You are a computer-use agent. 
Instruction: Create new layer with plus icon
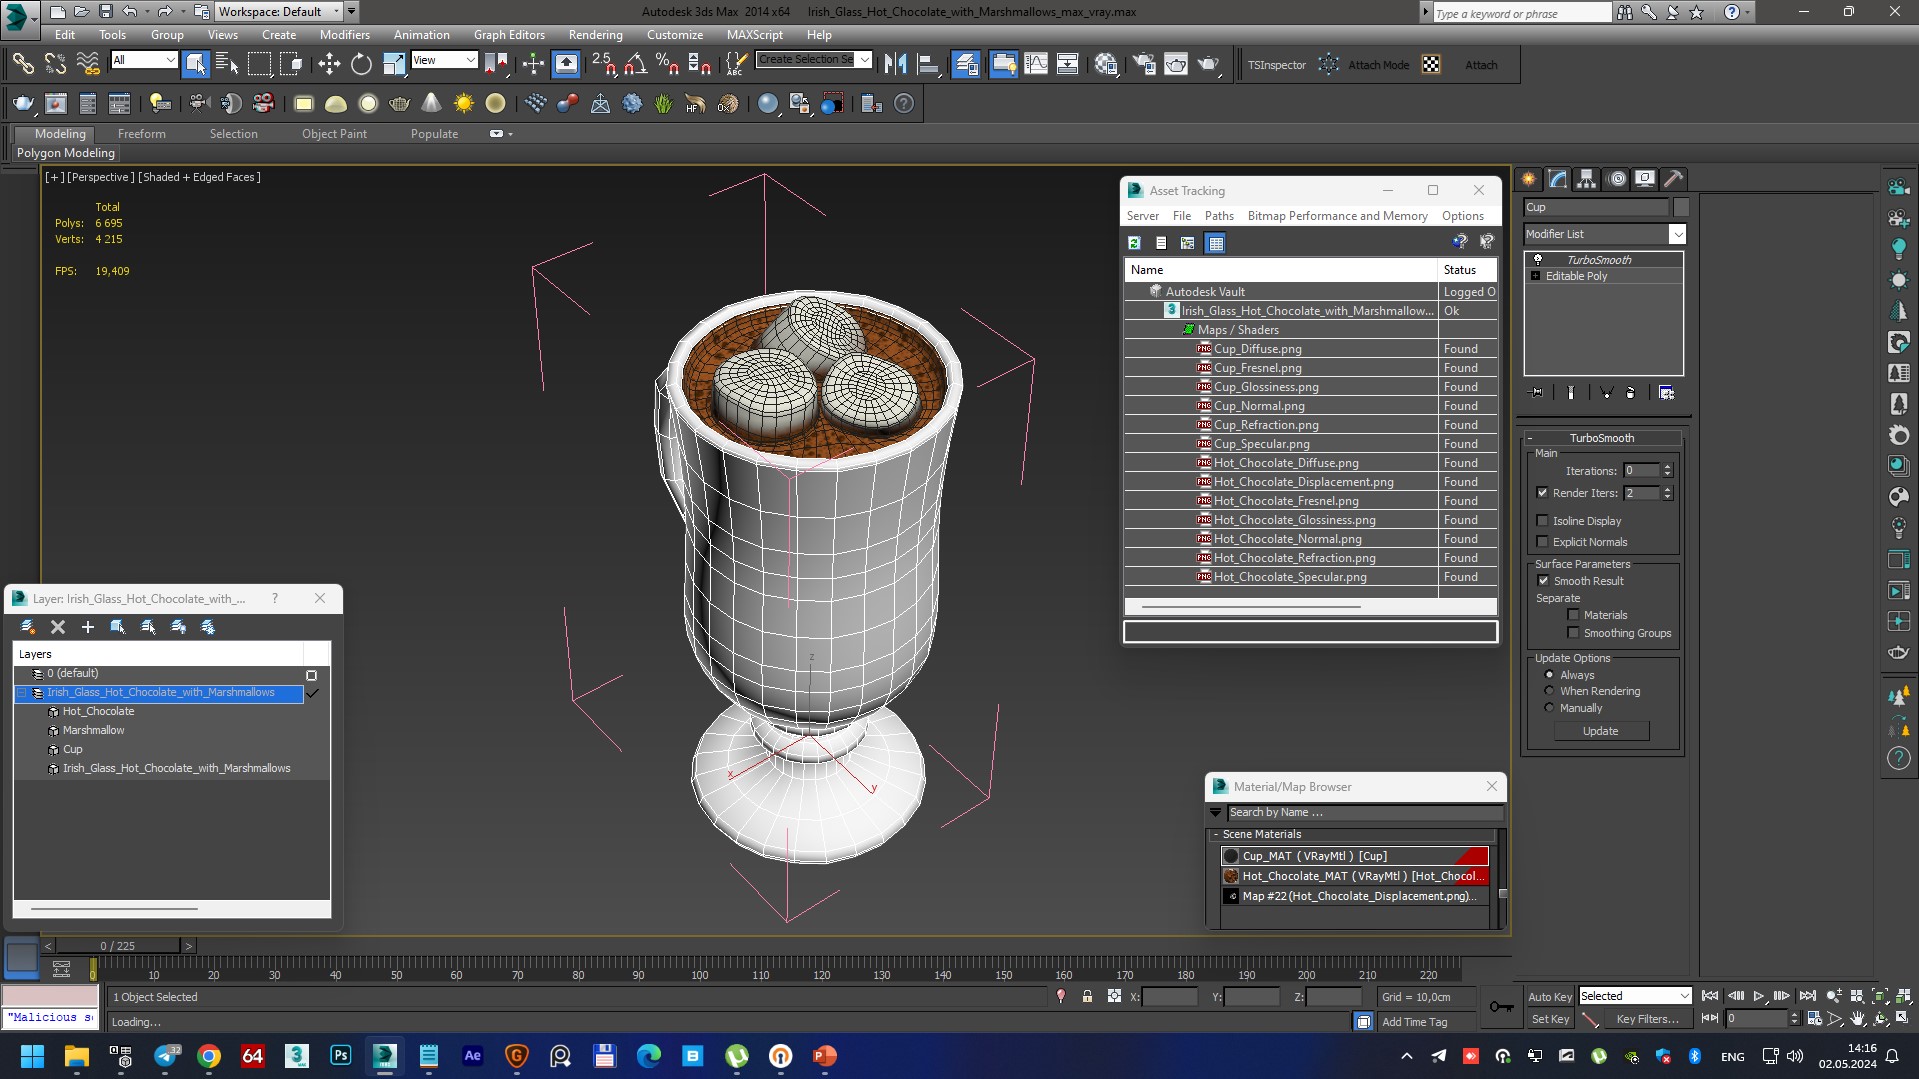click(x=88, y=627)
